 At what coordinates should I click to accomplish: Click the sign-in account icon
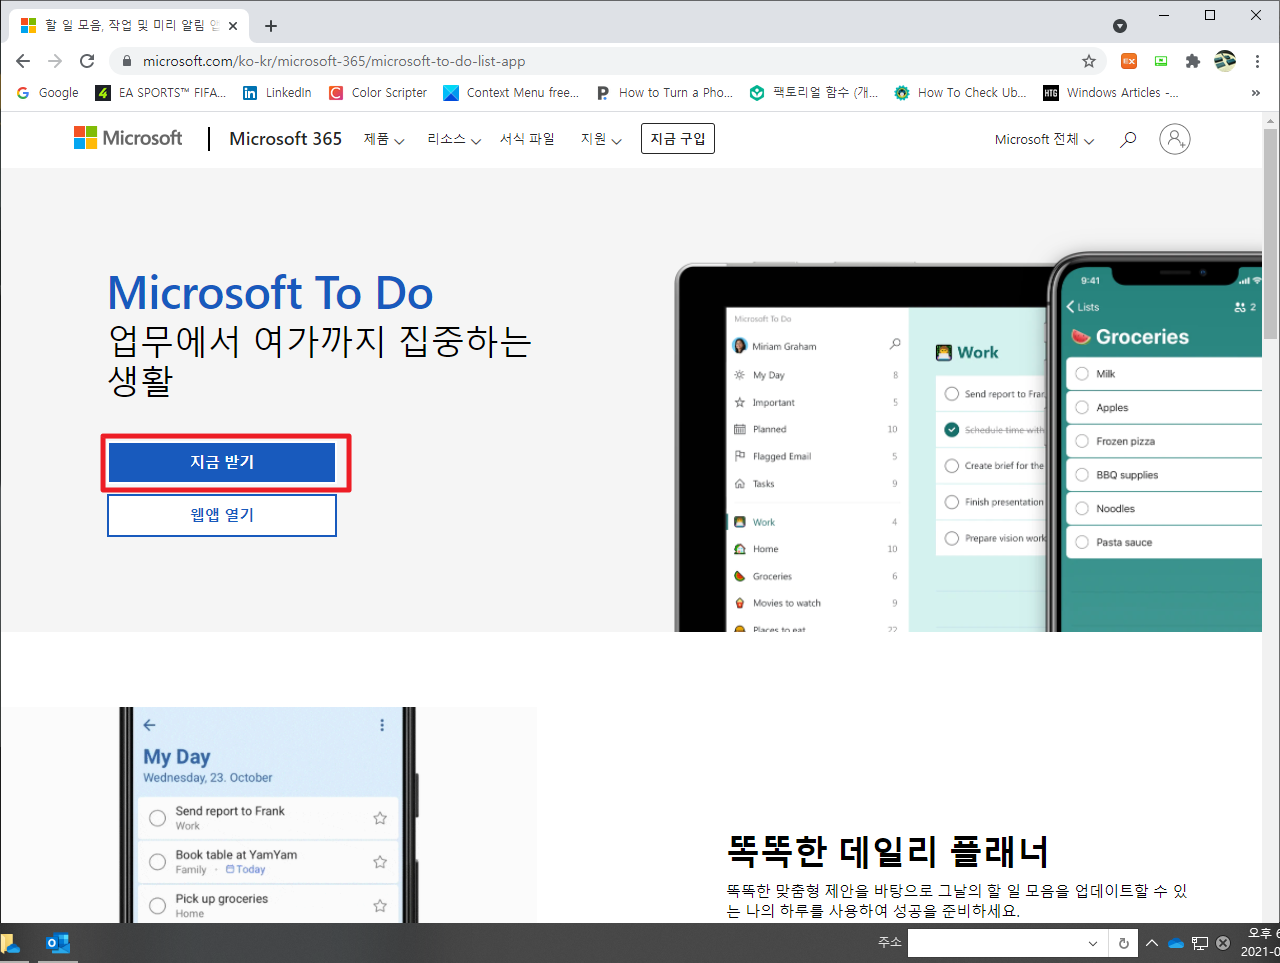(1175, 139)
